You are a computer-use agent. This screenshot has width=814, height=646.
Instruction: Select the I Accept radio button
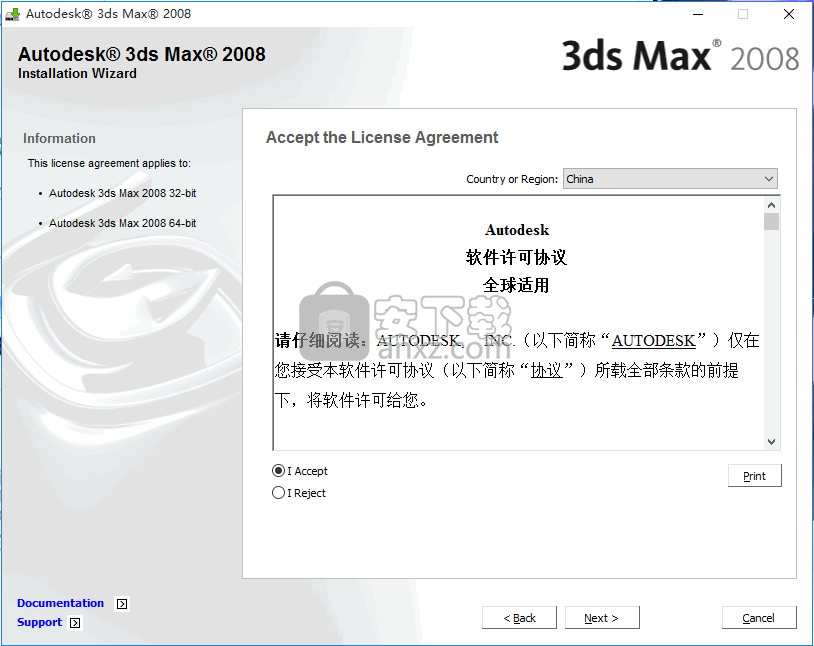click(x=278, y=470)
